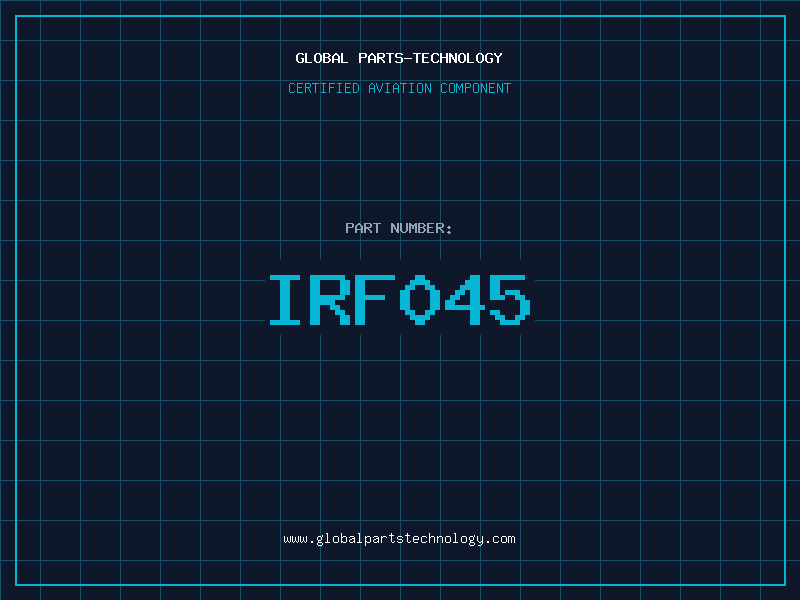Click the colon after PART NUMBER
The height and width of the screenshot is (600, 800).
point(450,229)
